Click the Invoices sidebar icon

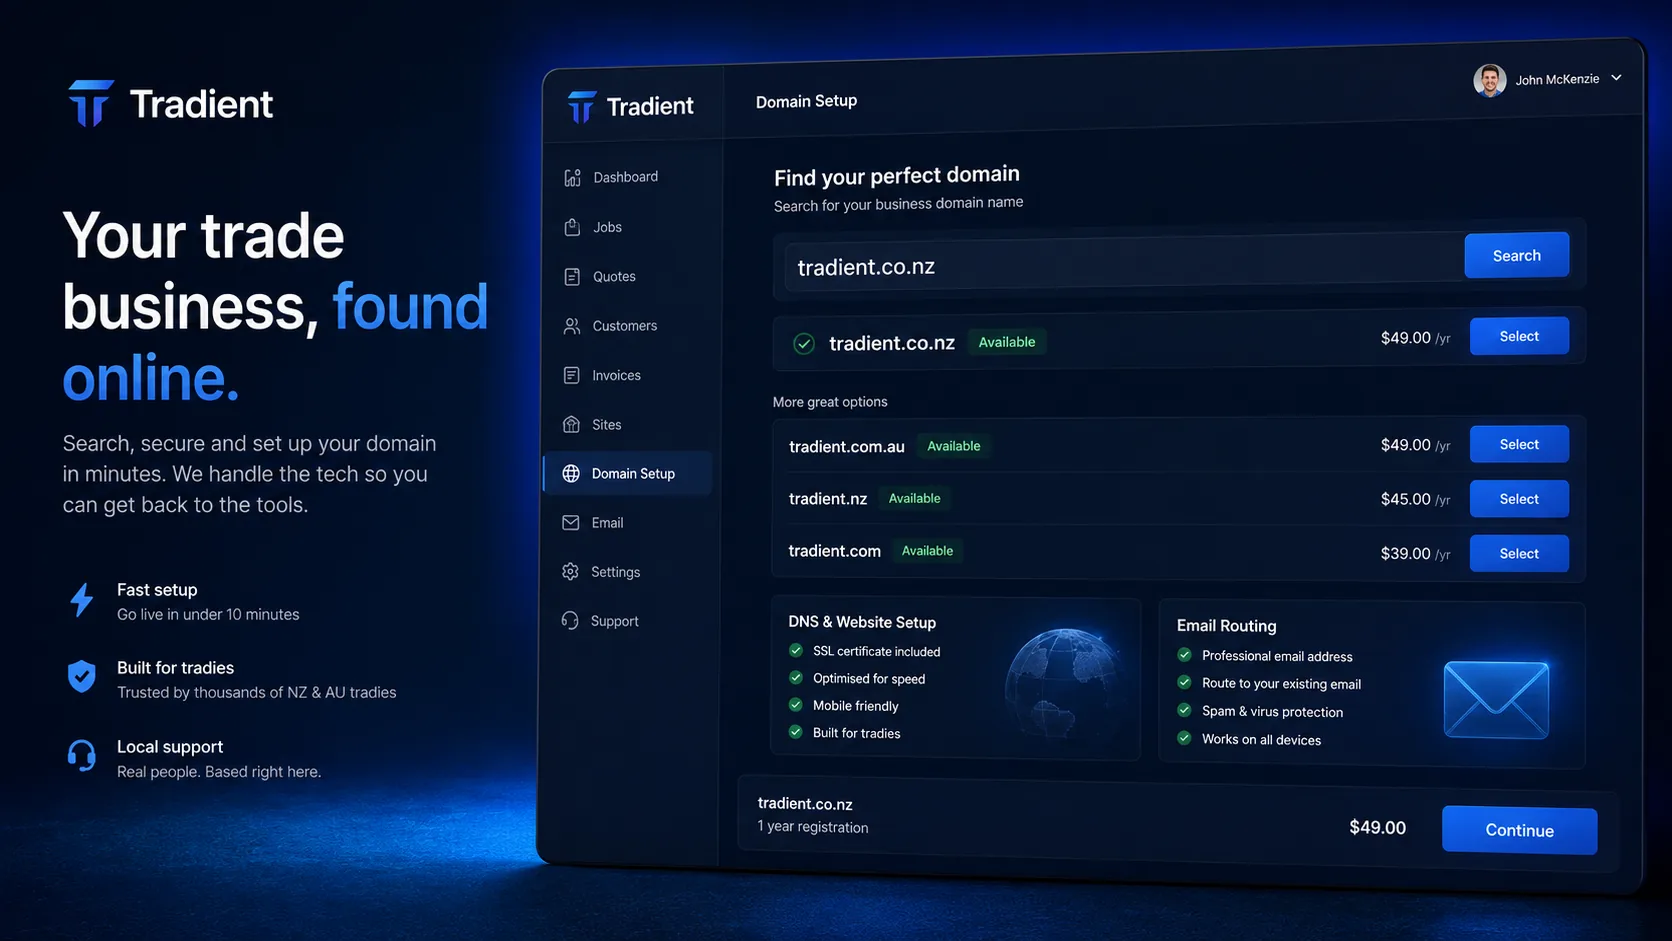(571, 375)
